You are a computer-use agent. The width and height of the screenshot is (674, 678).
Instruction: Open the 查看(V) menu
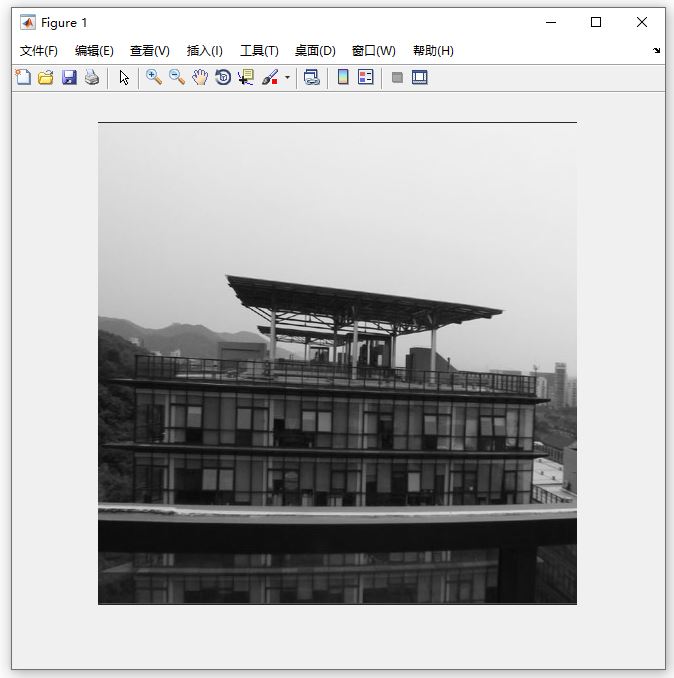150,51
